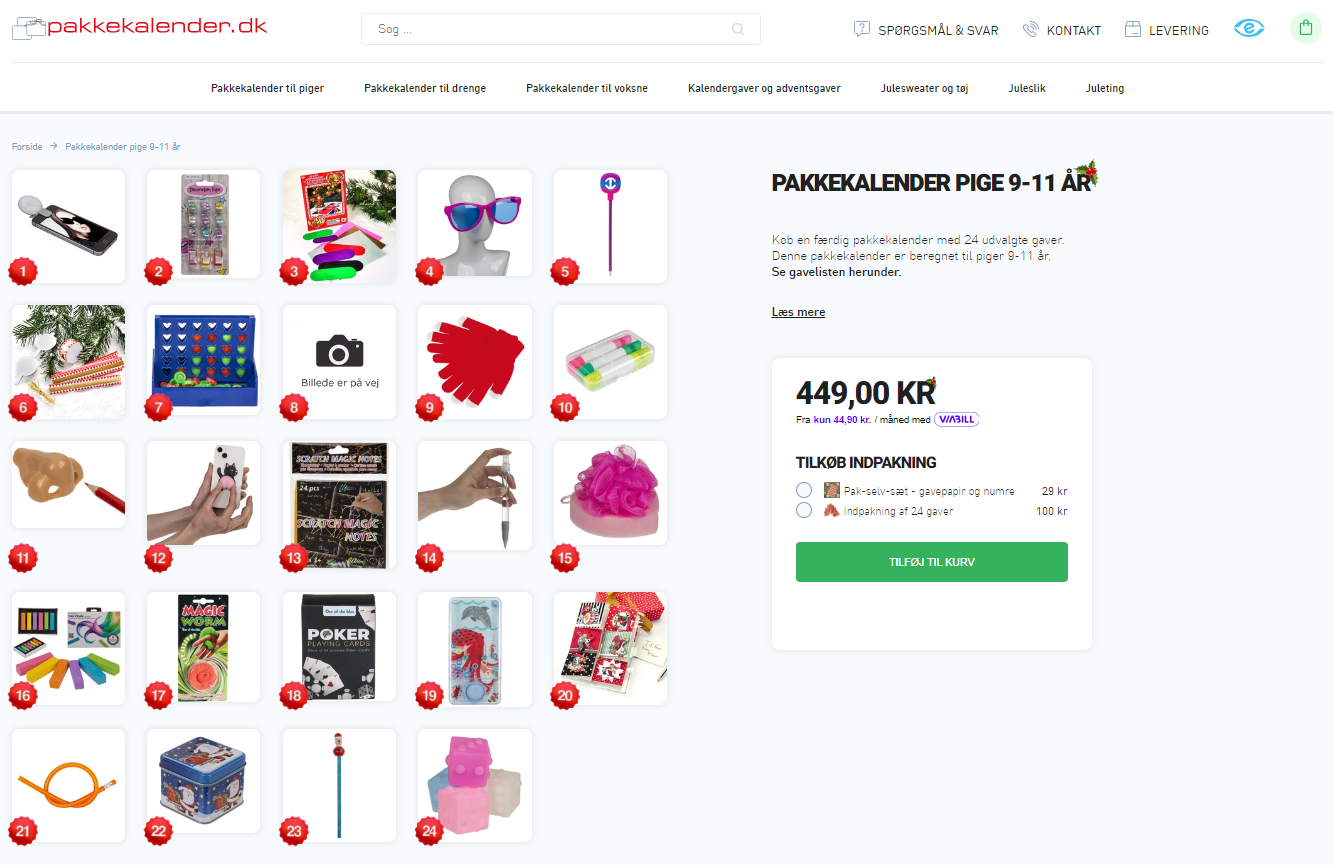Open Julesweater og tøj menu
Screen dimensions: 1333x865
tap(924, 88)
